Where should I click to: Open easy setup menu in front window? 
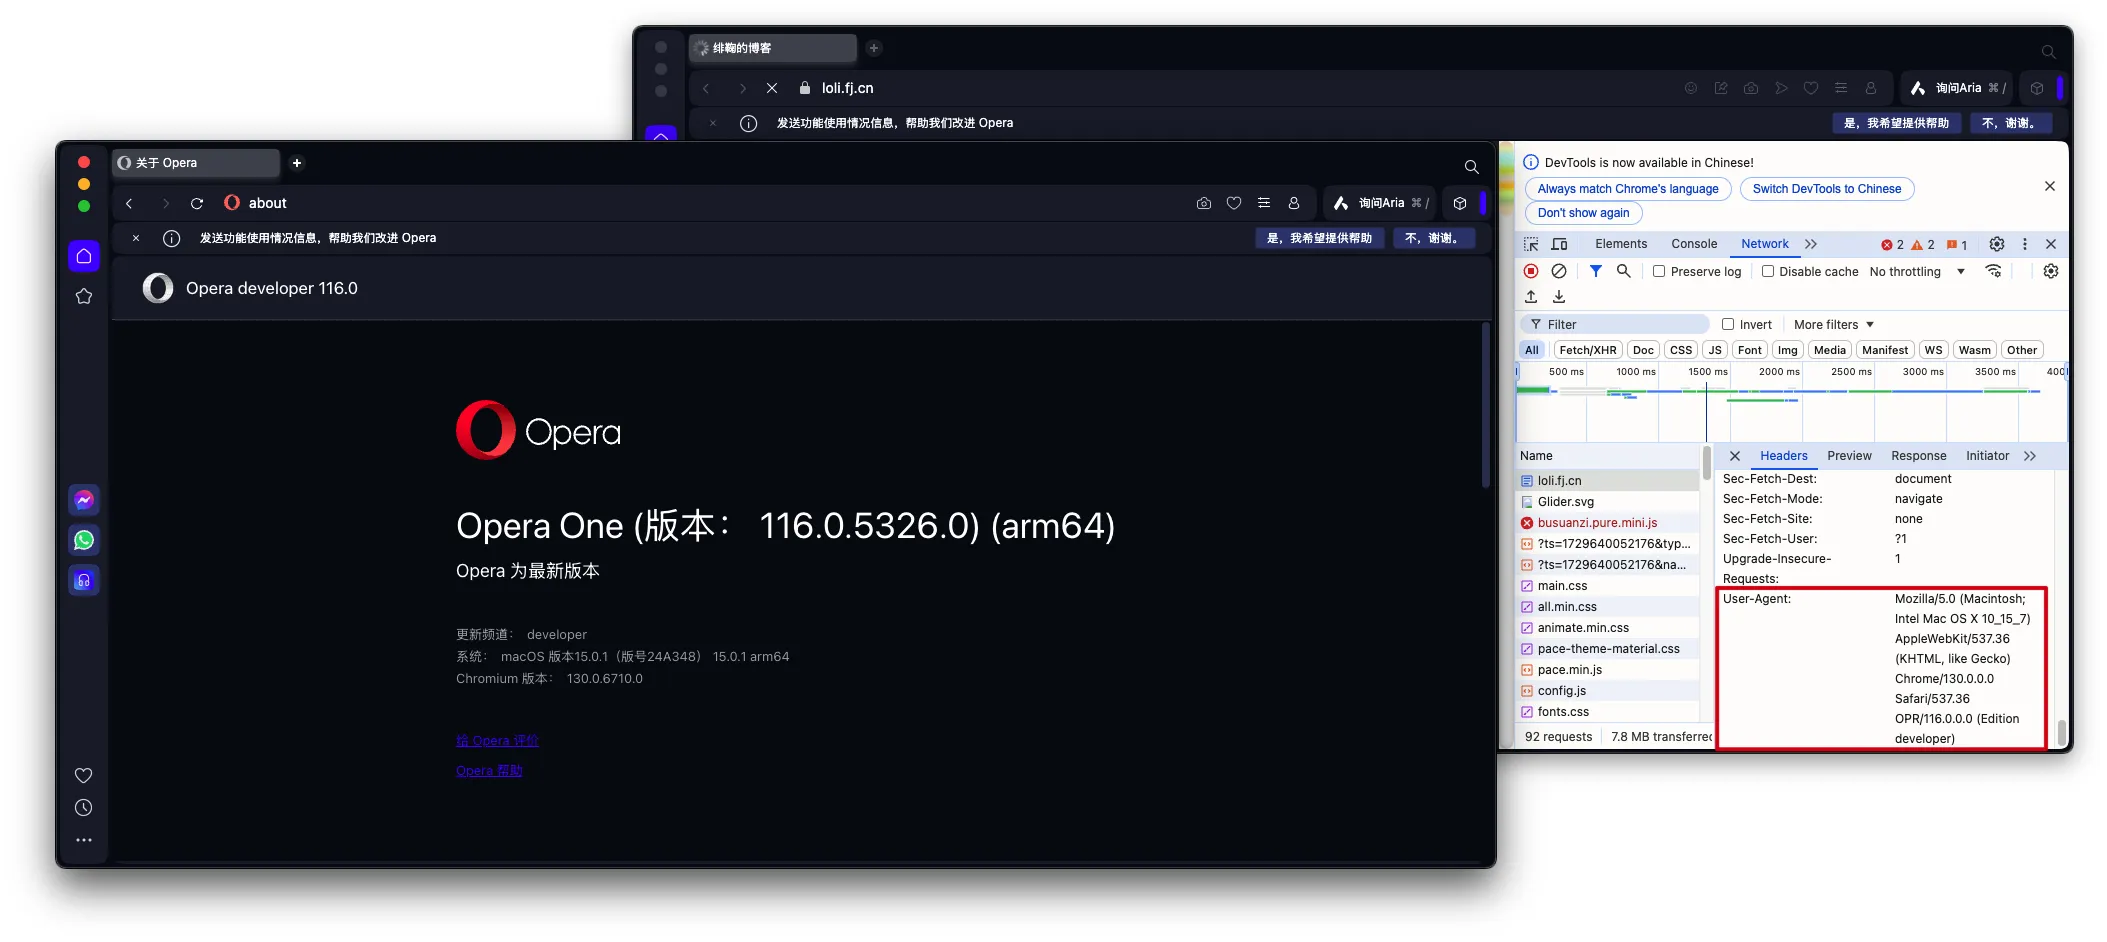pyautogui.click(x=1264, y=203)
